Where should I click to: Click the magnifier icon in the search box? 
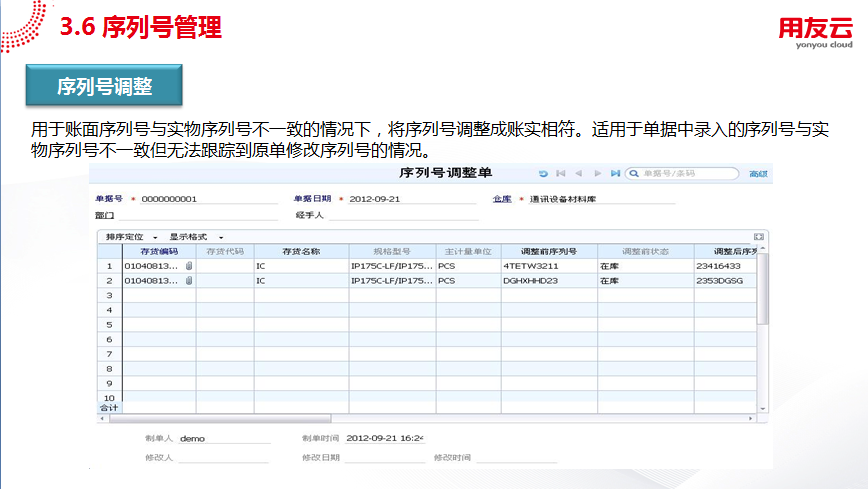point(634,174)
